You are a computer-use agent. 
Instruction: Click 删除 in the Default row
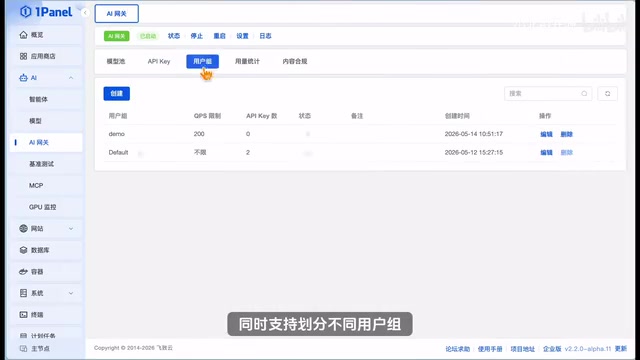tap(567, 152)
